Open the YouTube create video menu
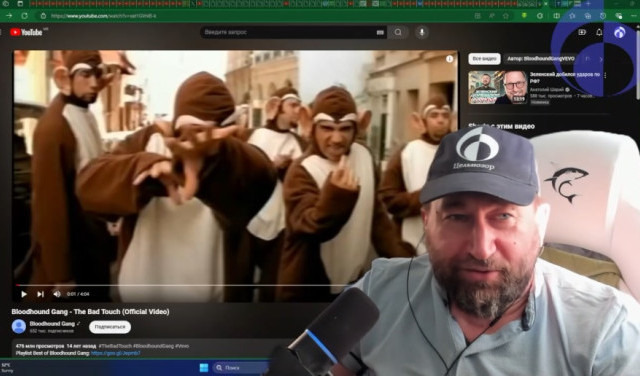 click(x=582, y=32)
